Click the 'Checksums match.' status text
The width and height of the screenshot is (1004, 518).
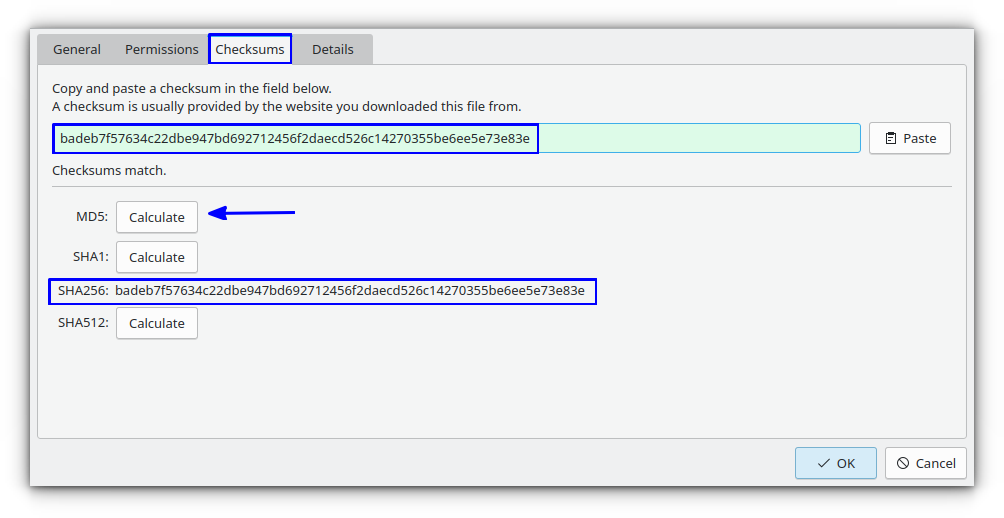[109, 170]
